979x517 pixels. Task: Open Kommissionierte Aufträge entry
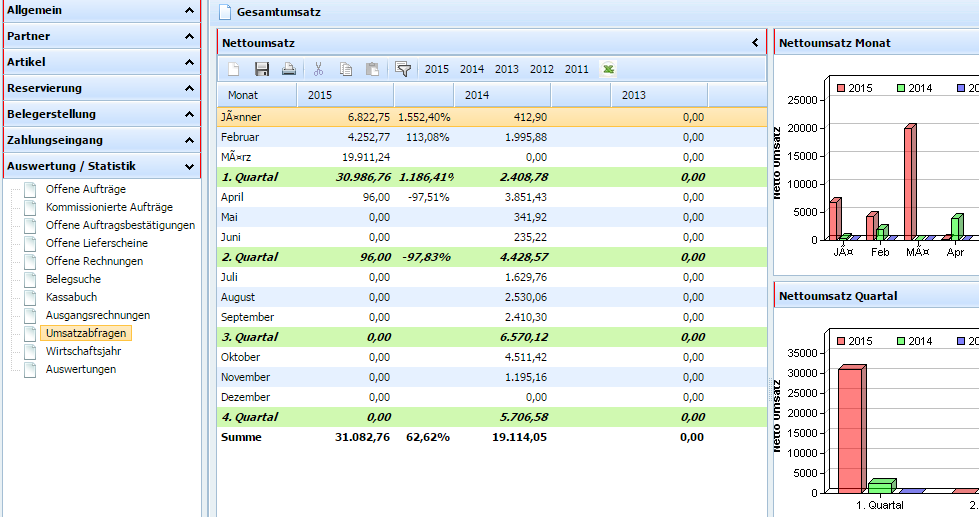click(109, 207)
